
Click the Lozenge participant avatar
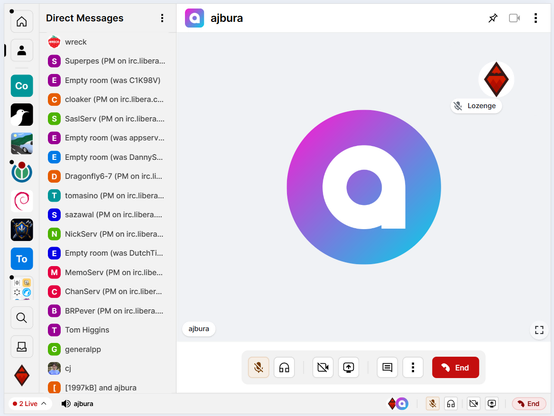[x=496, y=79]
